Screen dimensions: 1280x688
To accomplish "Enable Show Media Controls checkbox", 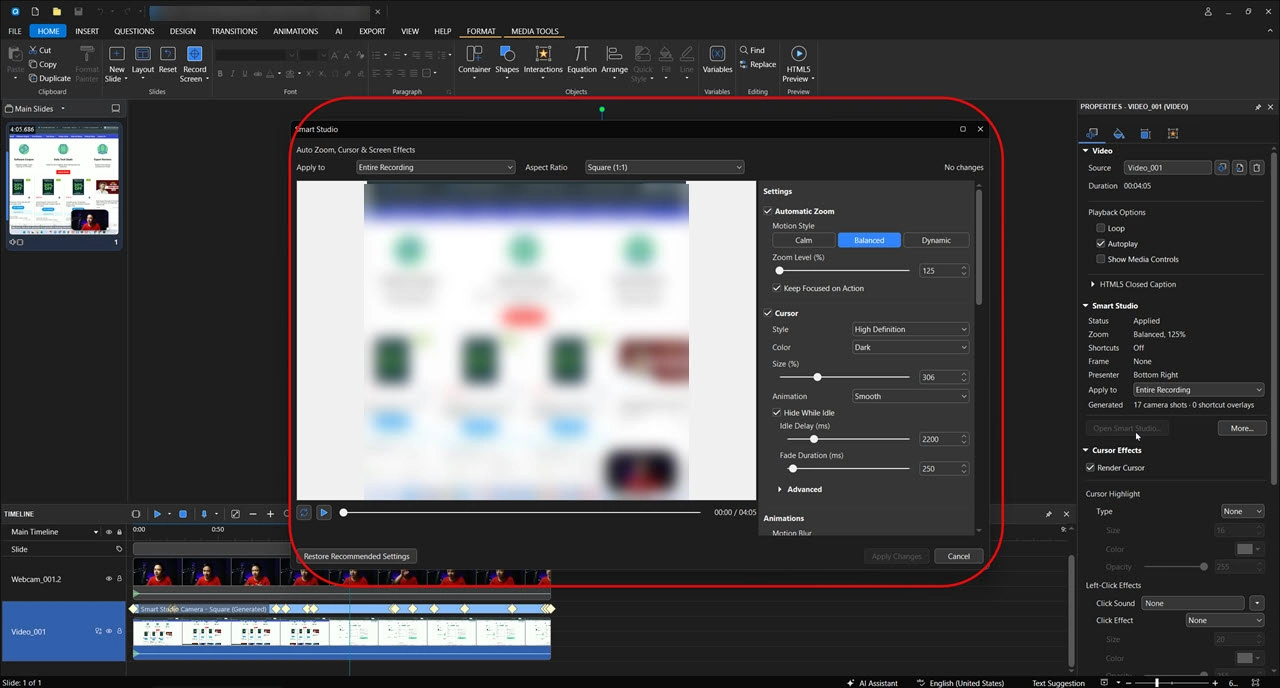I will tap(1101, 259).
